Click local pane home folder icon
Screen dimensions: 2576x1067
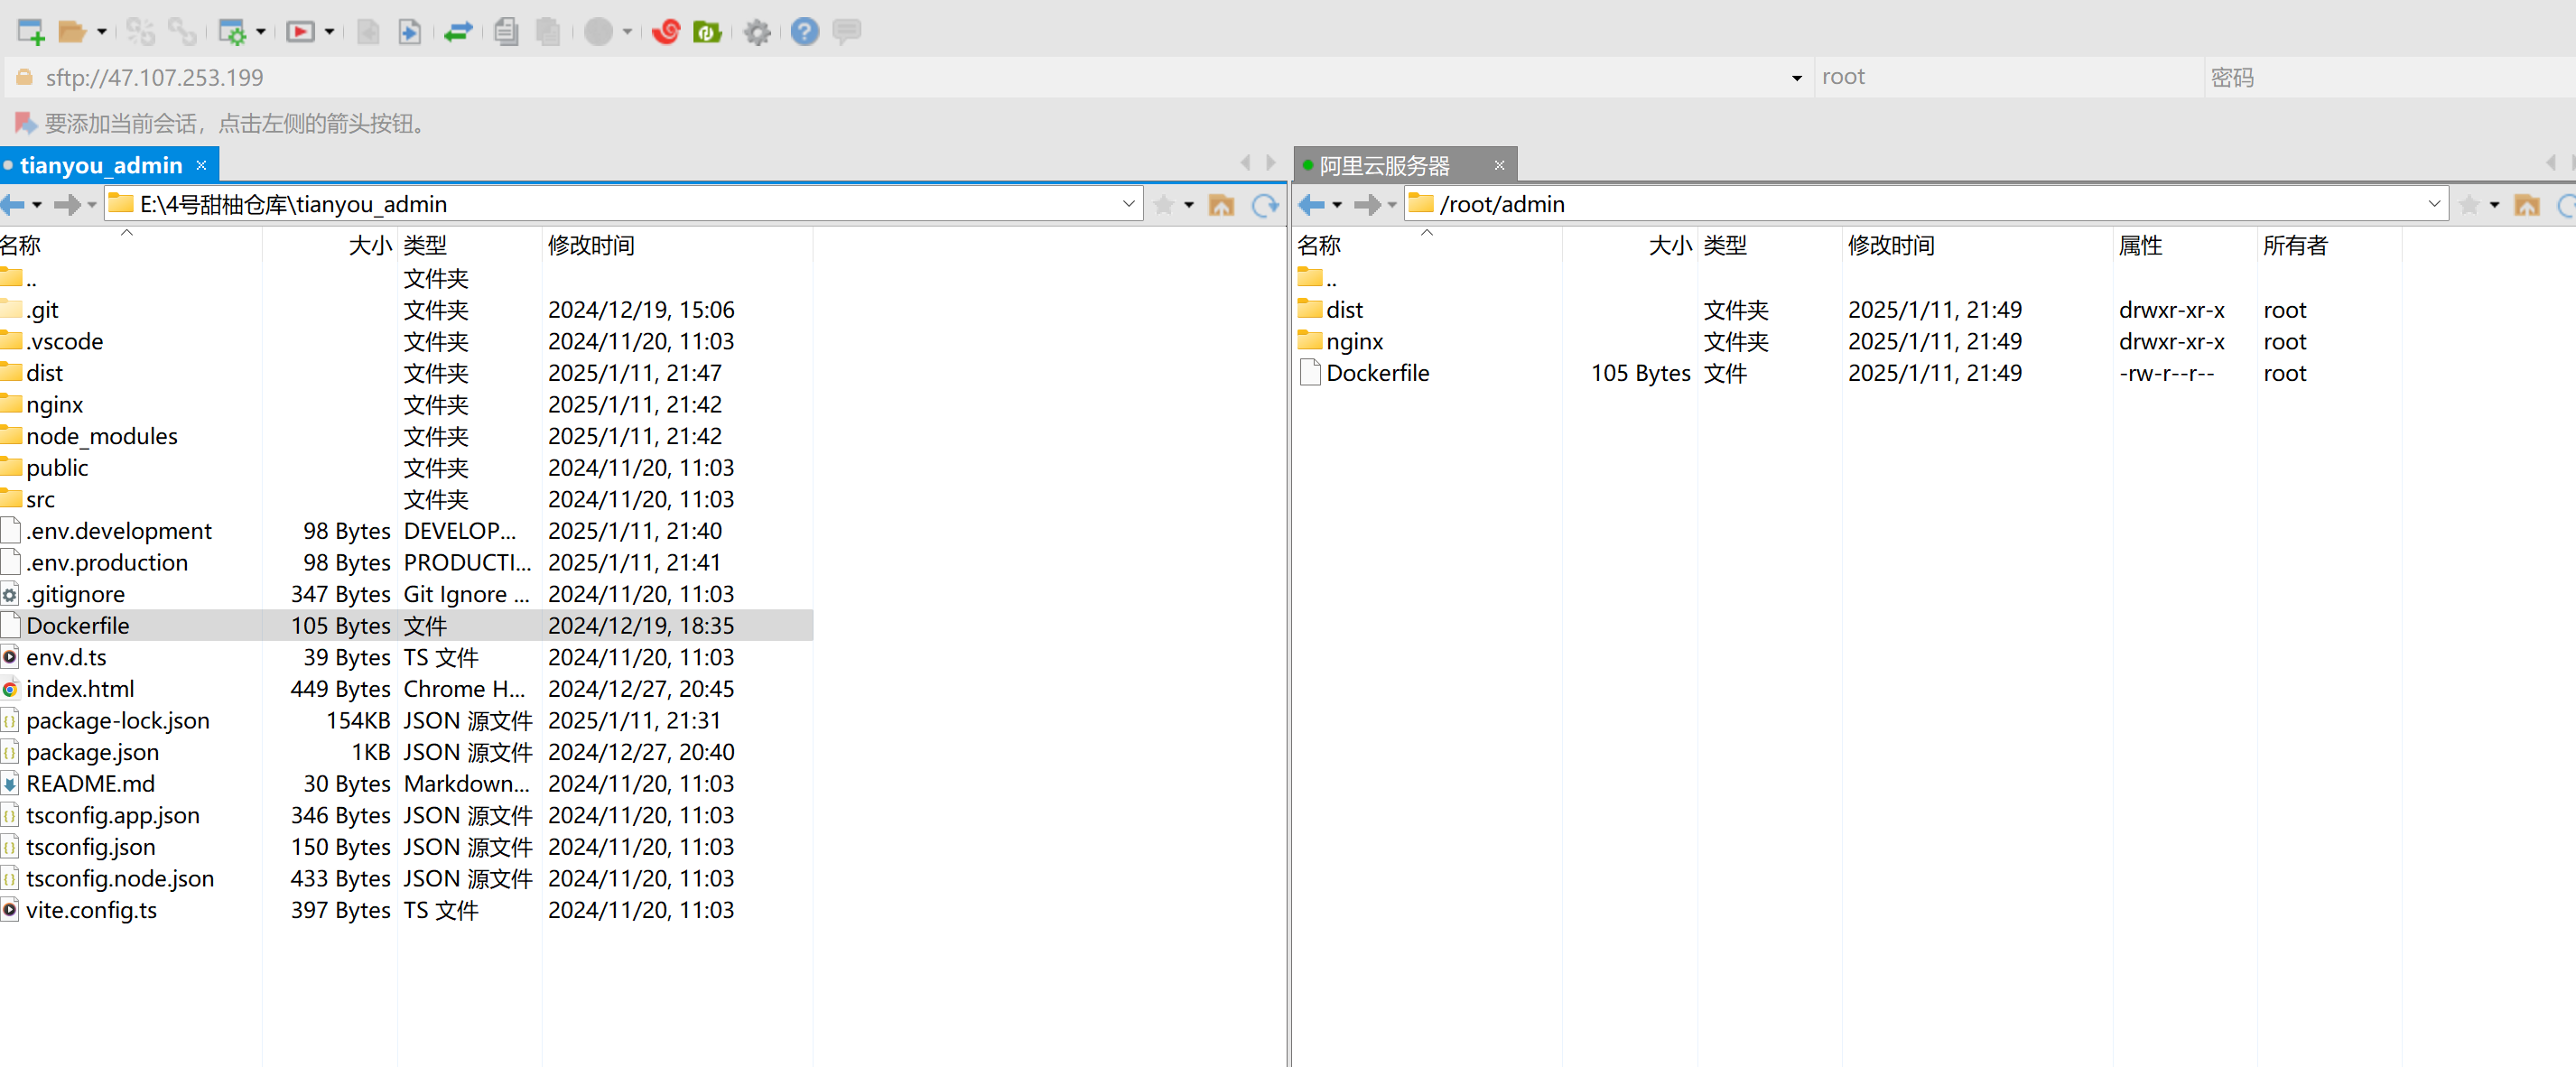tap(1221, 205)
